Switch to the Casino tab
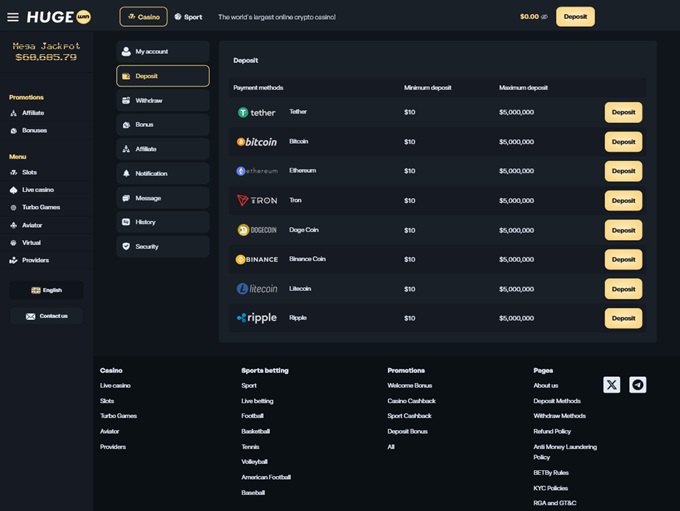680x511 pixels. (x=143, y=17)
